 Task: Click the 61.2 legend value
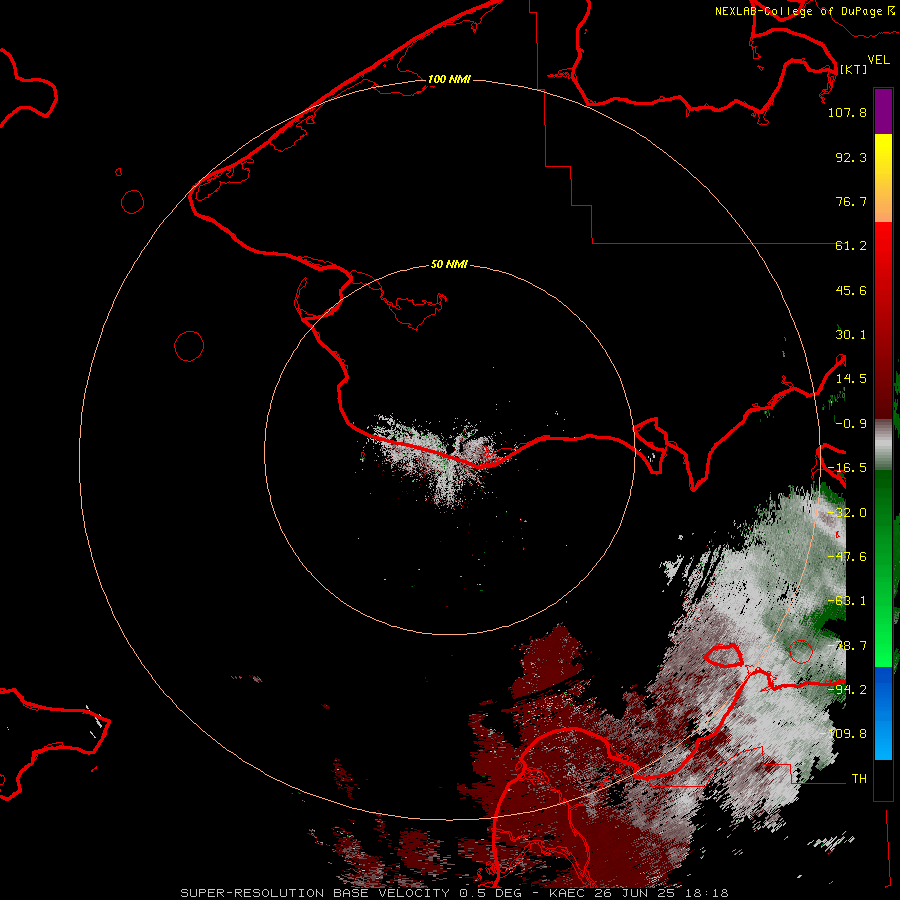851,246
